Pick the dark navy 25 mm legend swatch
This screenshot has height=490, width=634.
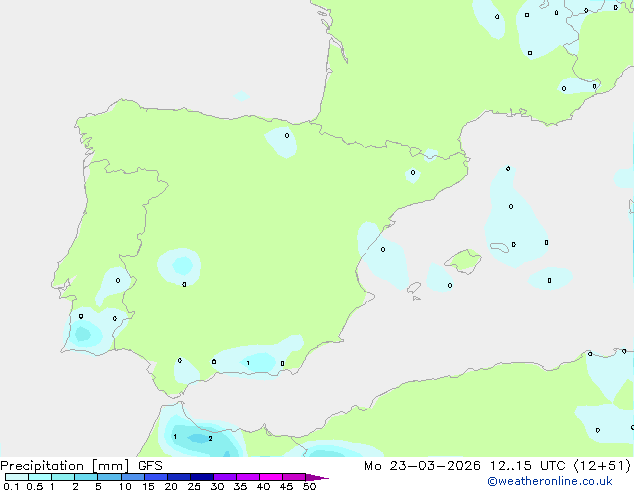pos(201,477)
